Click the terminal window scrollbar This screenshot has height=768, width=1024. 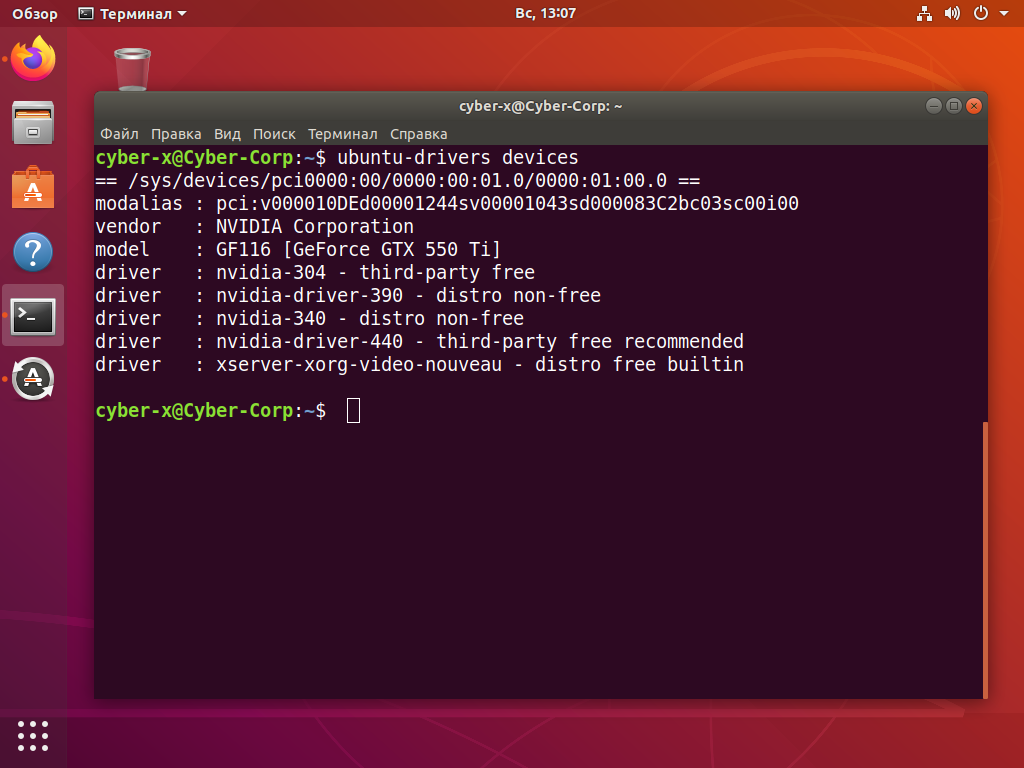point(985,560)
